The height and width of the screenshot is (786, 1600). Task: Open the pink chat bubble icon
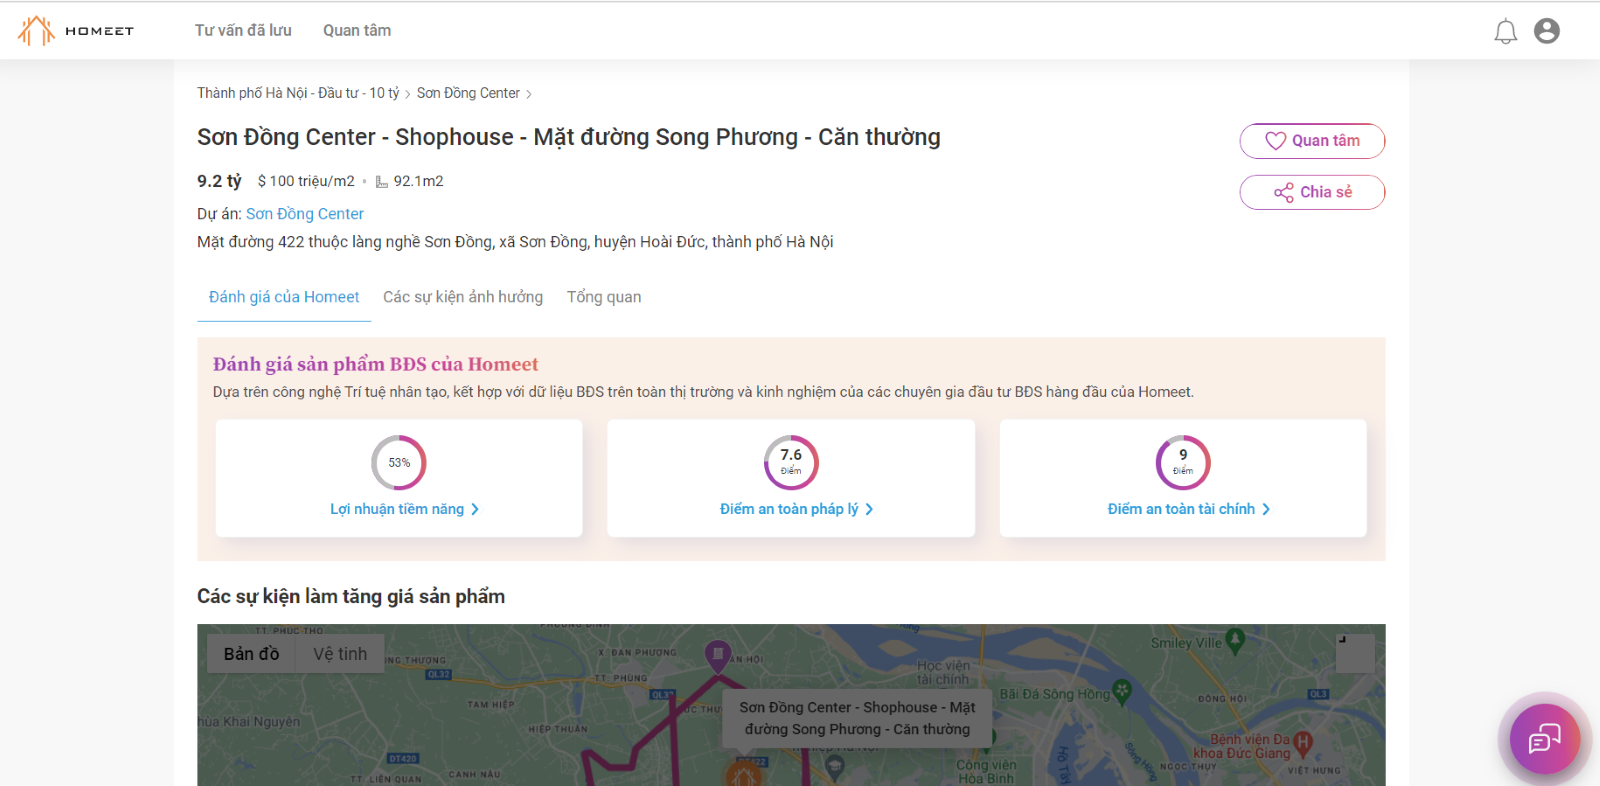click(1543, 739)
